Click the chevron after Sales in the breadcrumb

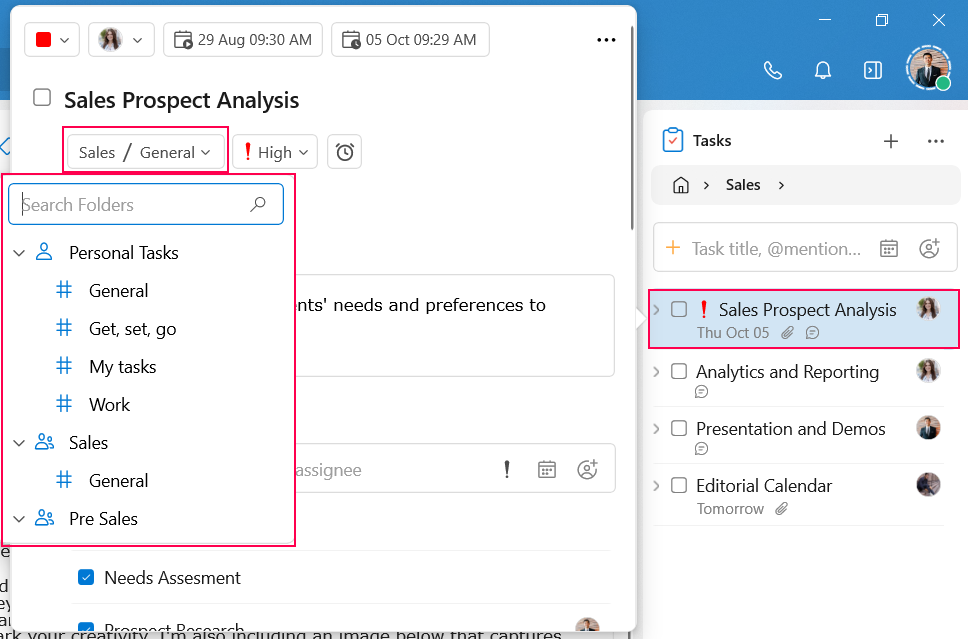click(781, 185)
